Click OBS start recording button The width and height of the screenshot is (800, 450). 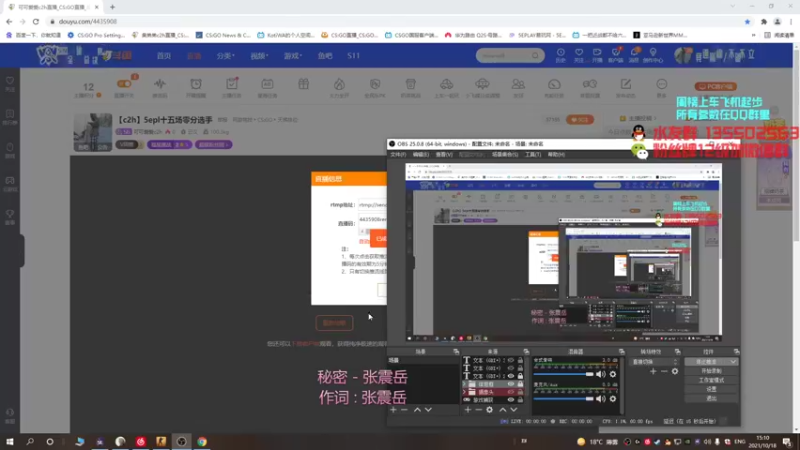tap(711, 371)
